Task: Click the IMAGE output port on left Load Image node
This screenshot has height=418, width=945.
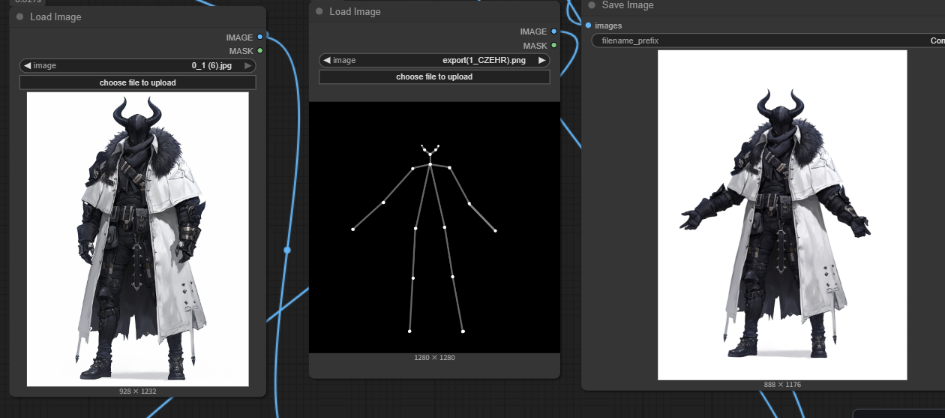Action: (x=260, y=37)
